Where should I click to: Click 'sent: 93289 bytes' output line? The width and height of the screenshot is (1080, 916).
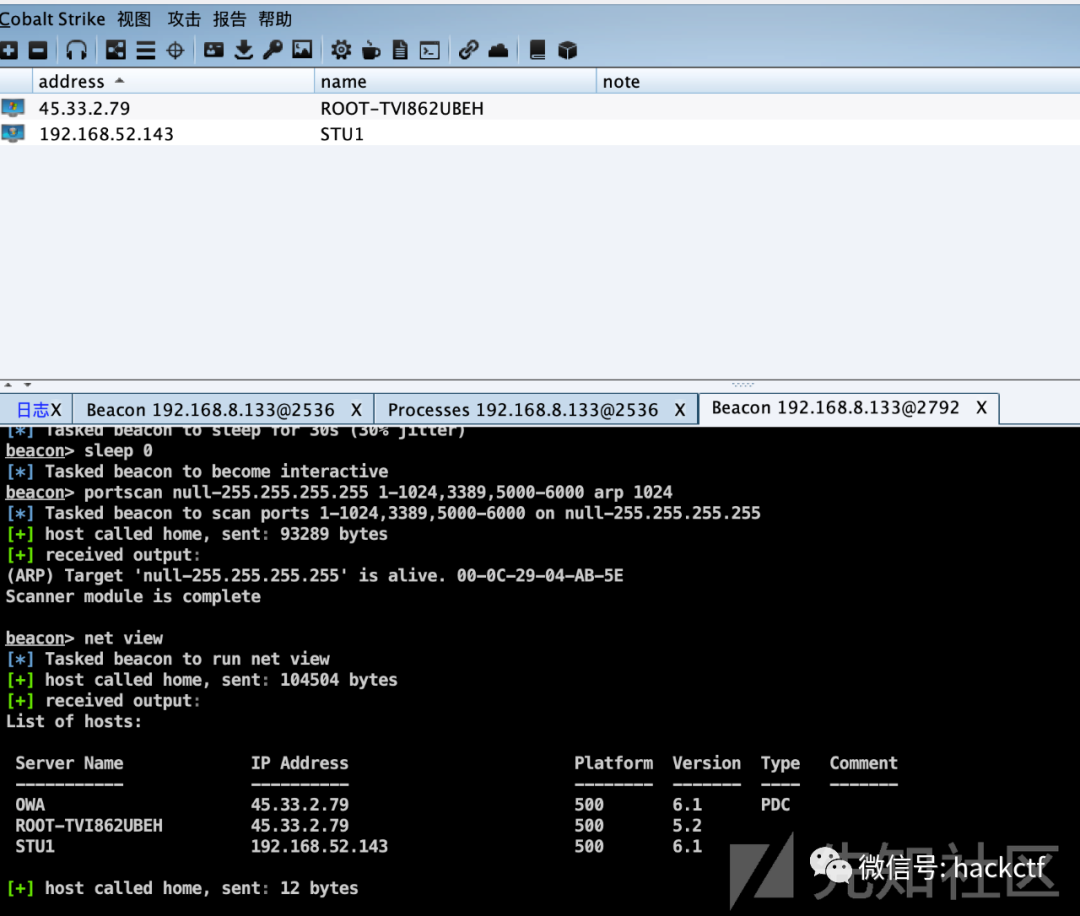[197, 534]
